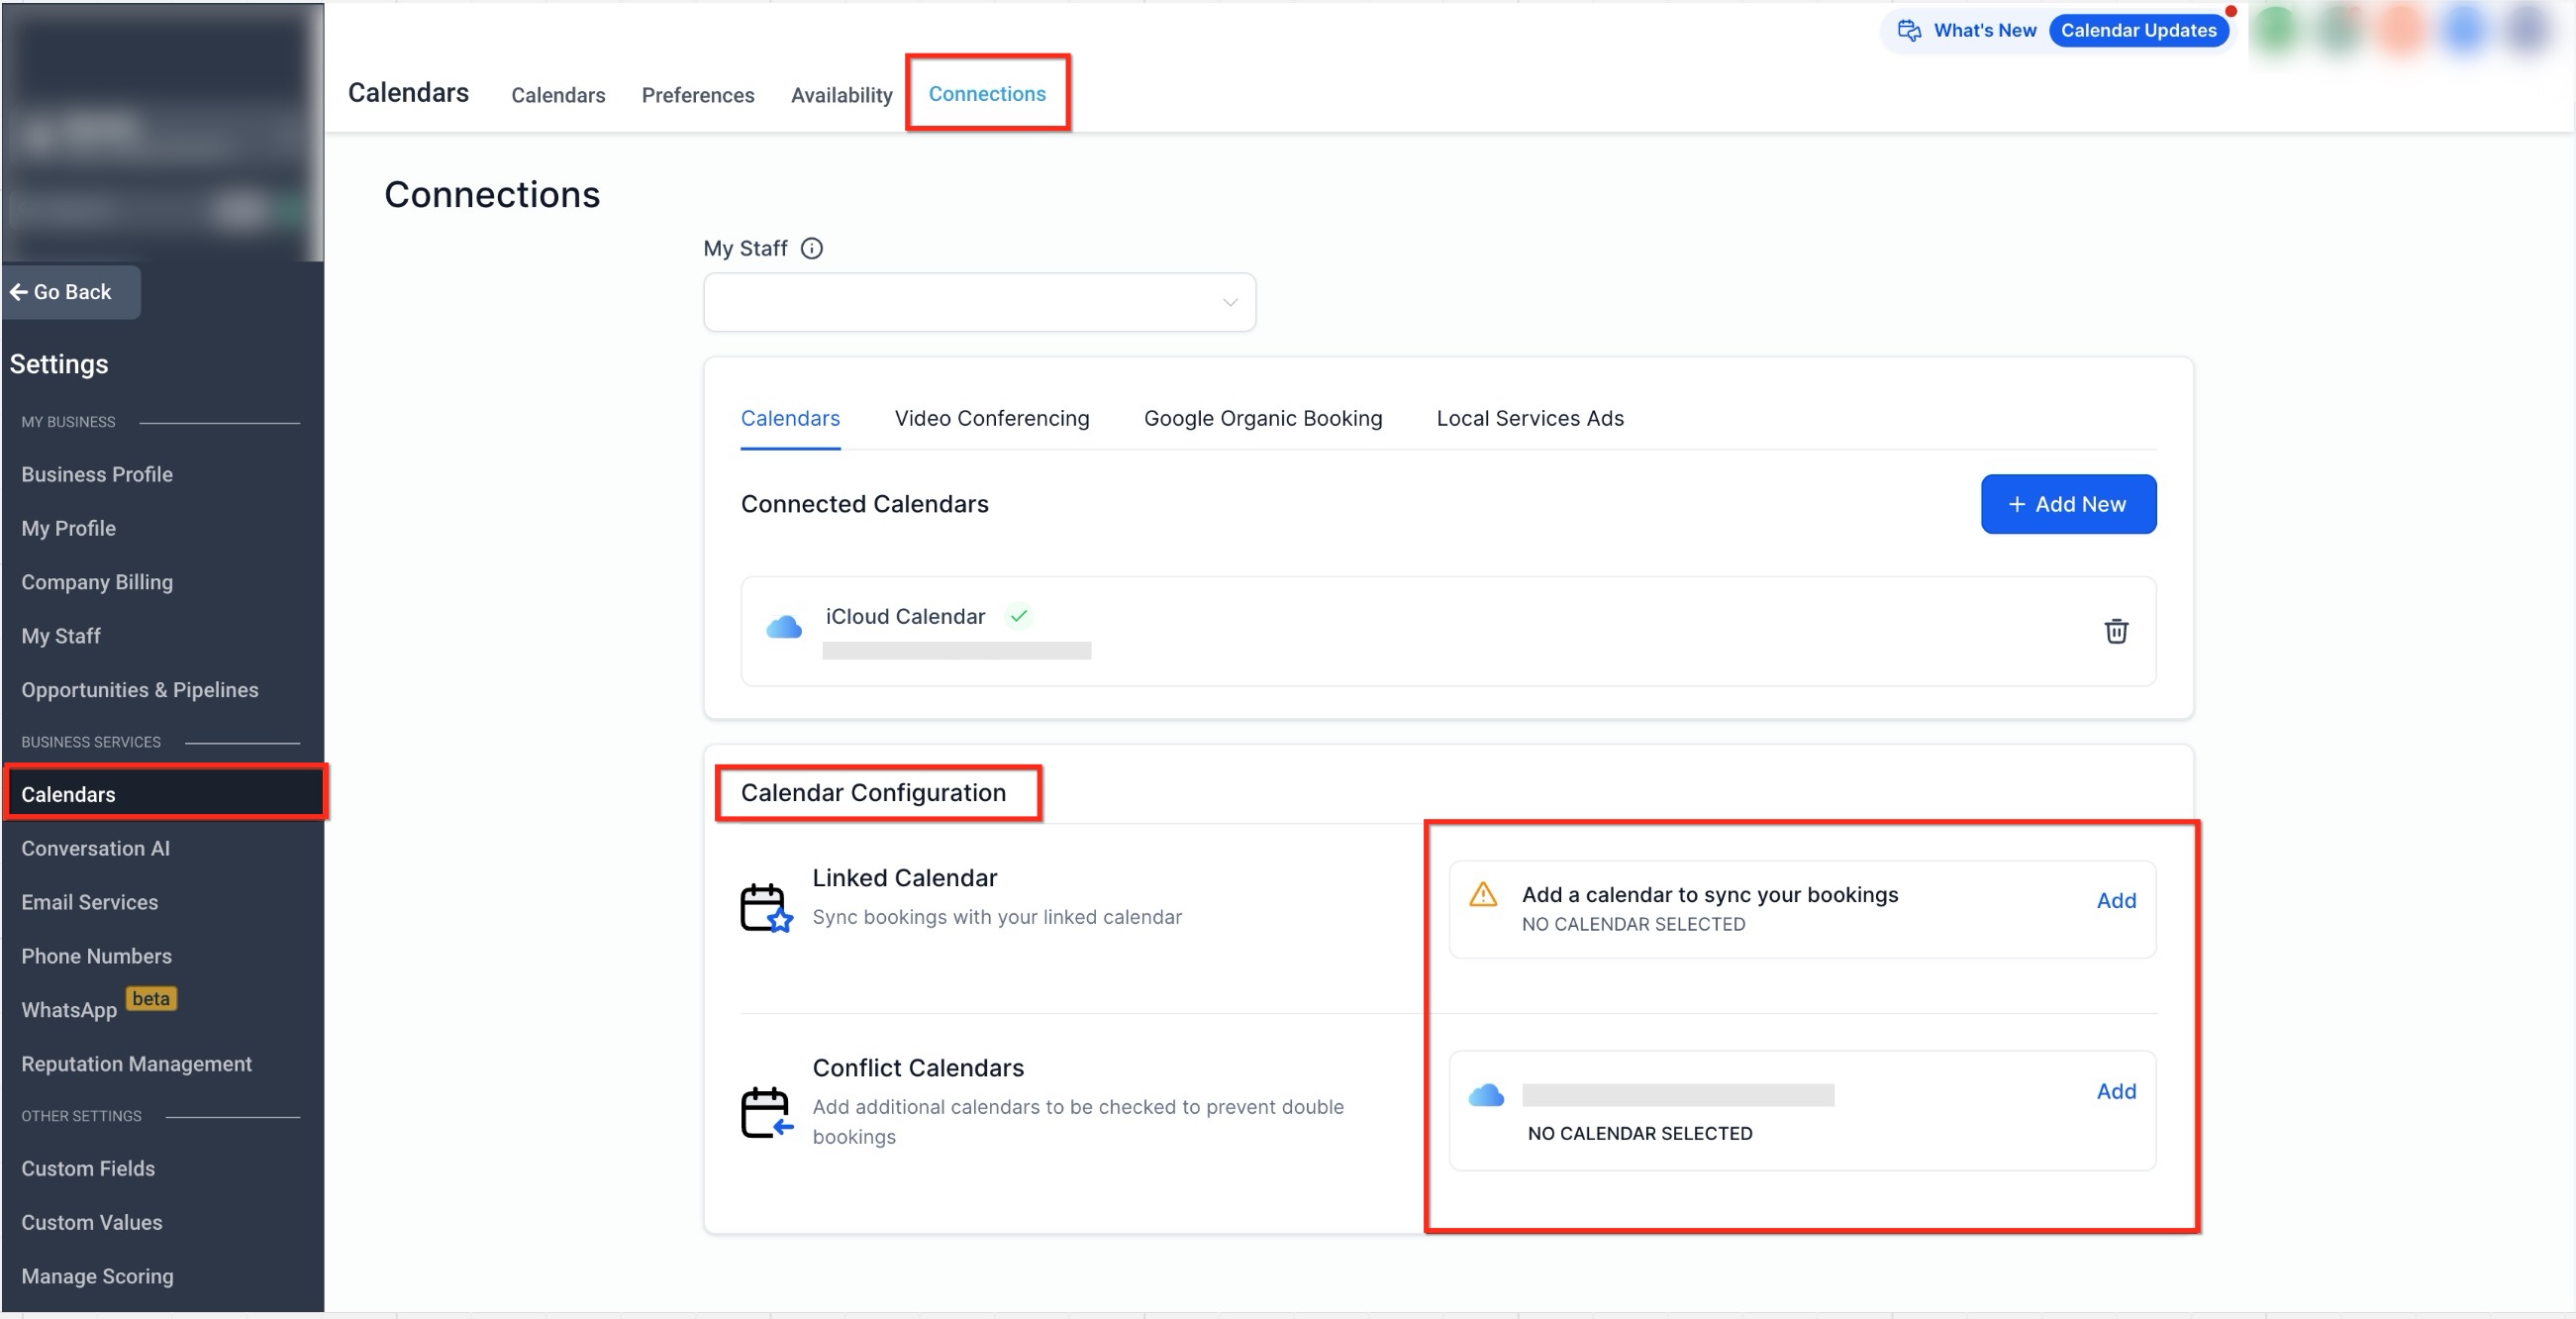This screenshot has height=1319, width=2576.
Task: Click Add link for Linked Calendar
Action: point(2115,900)
